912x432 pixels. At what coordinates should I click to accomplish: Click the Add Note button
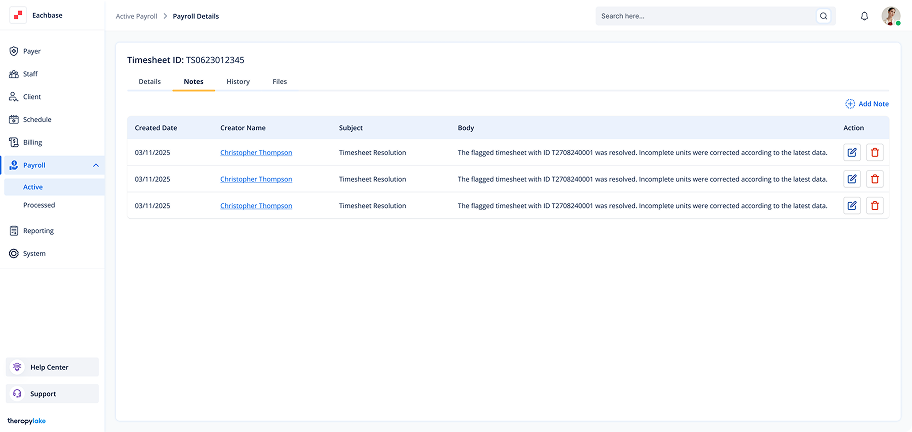(866, 104)
